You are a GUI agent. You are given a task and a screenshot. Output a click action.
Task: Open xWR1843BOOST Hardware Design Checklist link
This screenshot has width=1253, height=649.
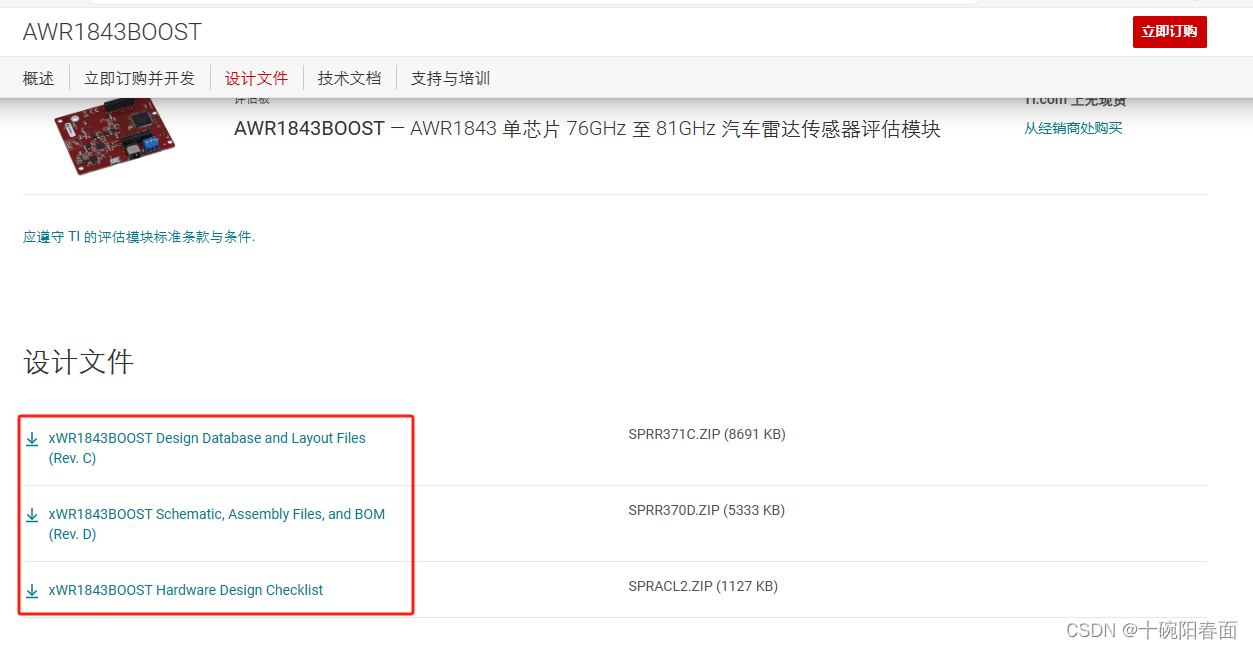point(186,590)
